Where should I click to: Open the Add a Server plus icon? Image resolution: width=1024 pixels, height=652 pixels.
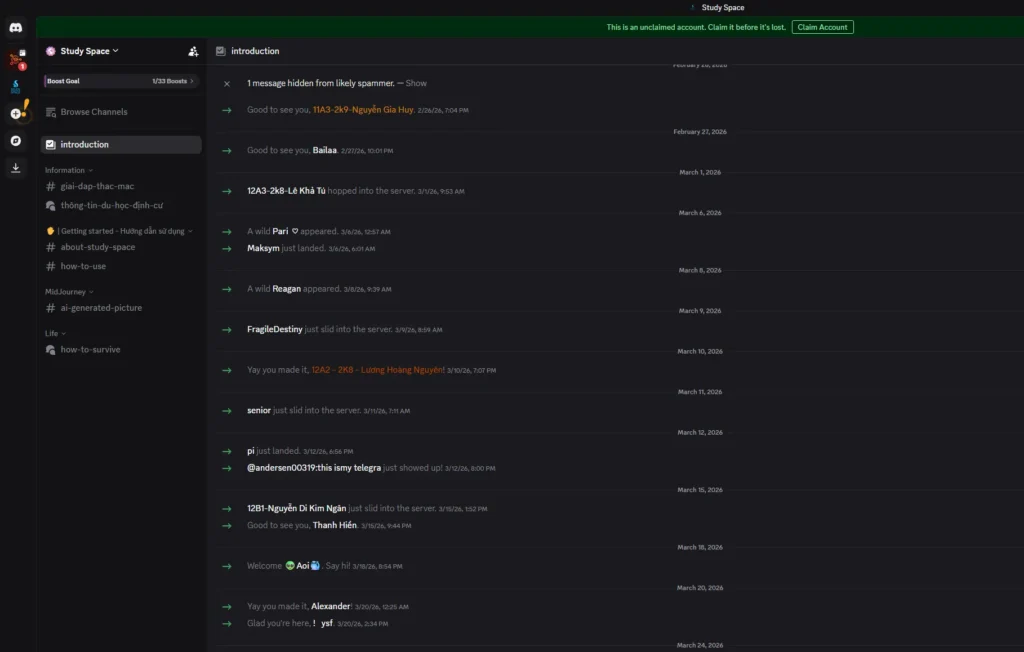tap(15, 115)
